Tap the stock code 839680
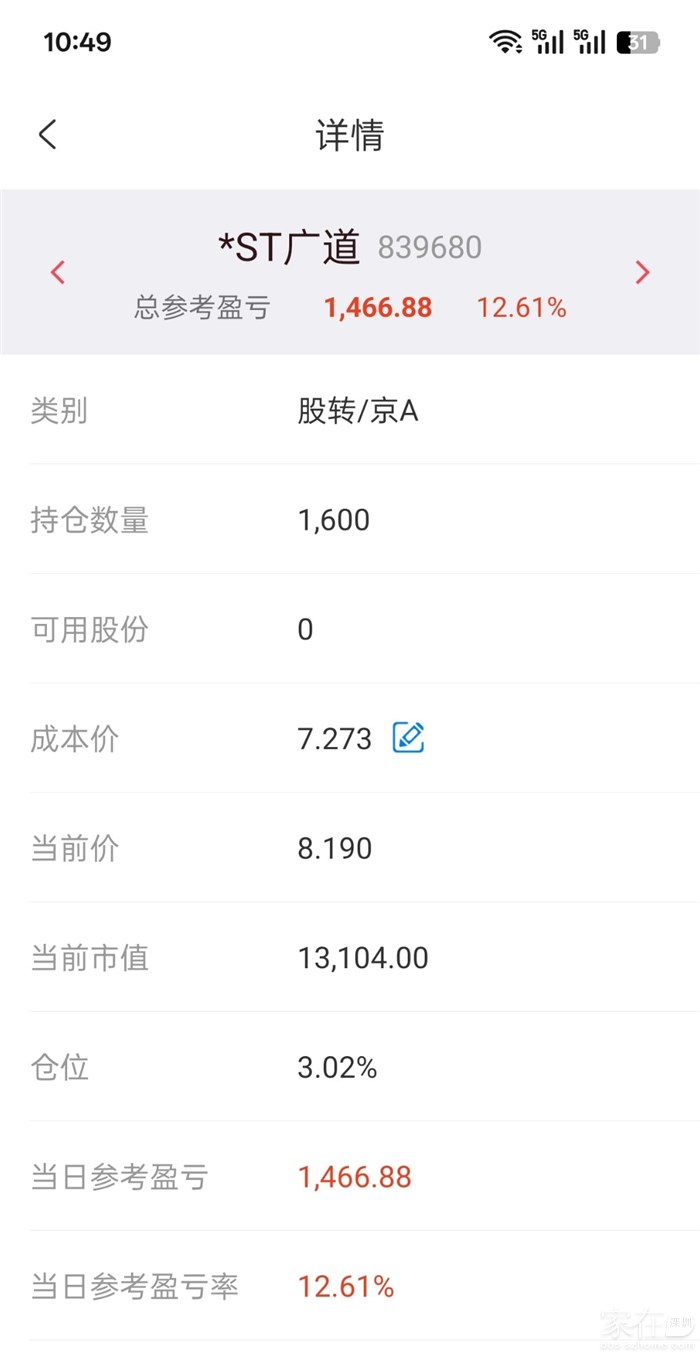The height and width of the screenshot is (1353, 700). point(430,248)
